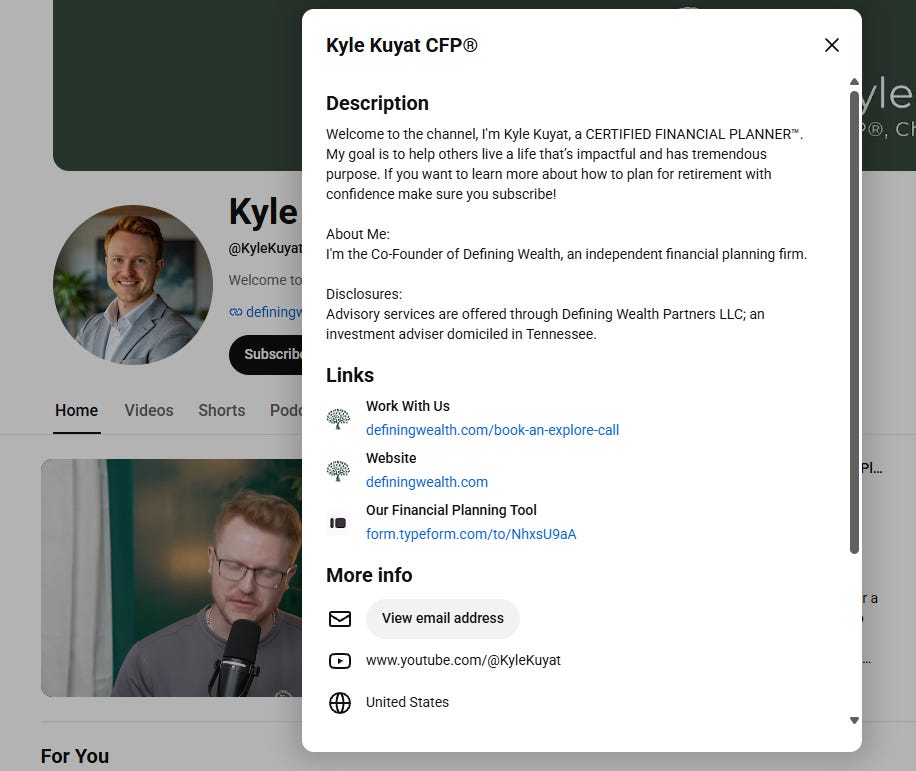
Task: Click the tree icon beside Website link
Action: pyautogui.click(x=338, y=471)
